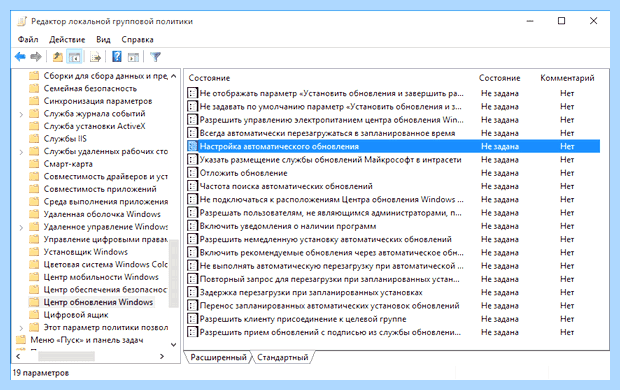Select policy Повторный запрос для перезагрузки
Image resolution: width=620 pixels, height=390 pixels.
[x=329, y=279]
